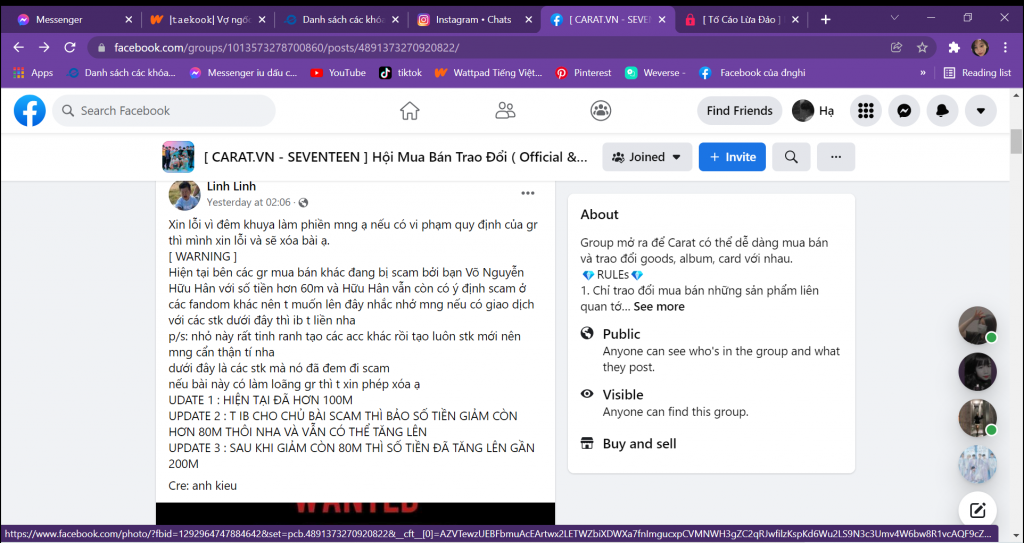This screenshot has height=543, width=1024.
Task: Open the Wattpad Tiếng Việt bookmark
Action: [488, 73]
